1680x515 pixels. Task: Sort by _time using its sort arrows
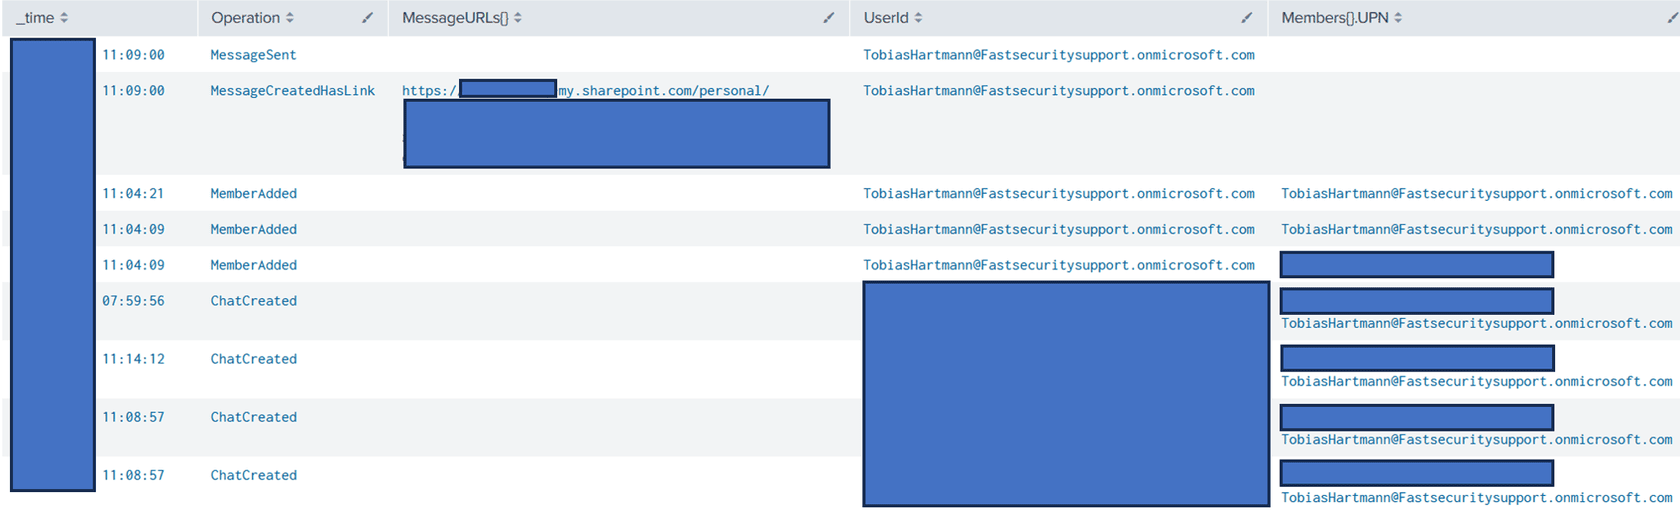click(x=64, y=18)
